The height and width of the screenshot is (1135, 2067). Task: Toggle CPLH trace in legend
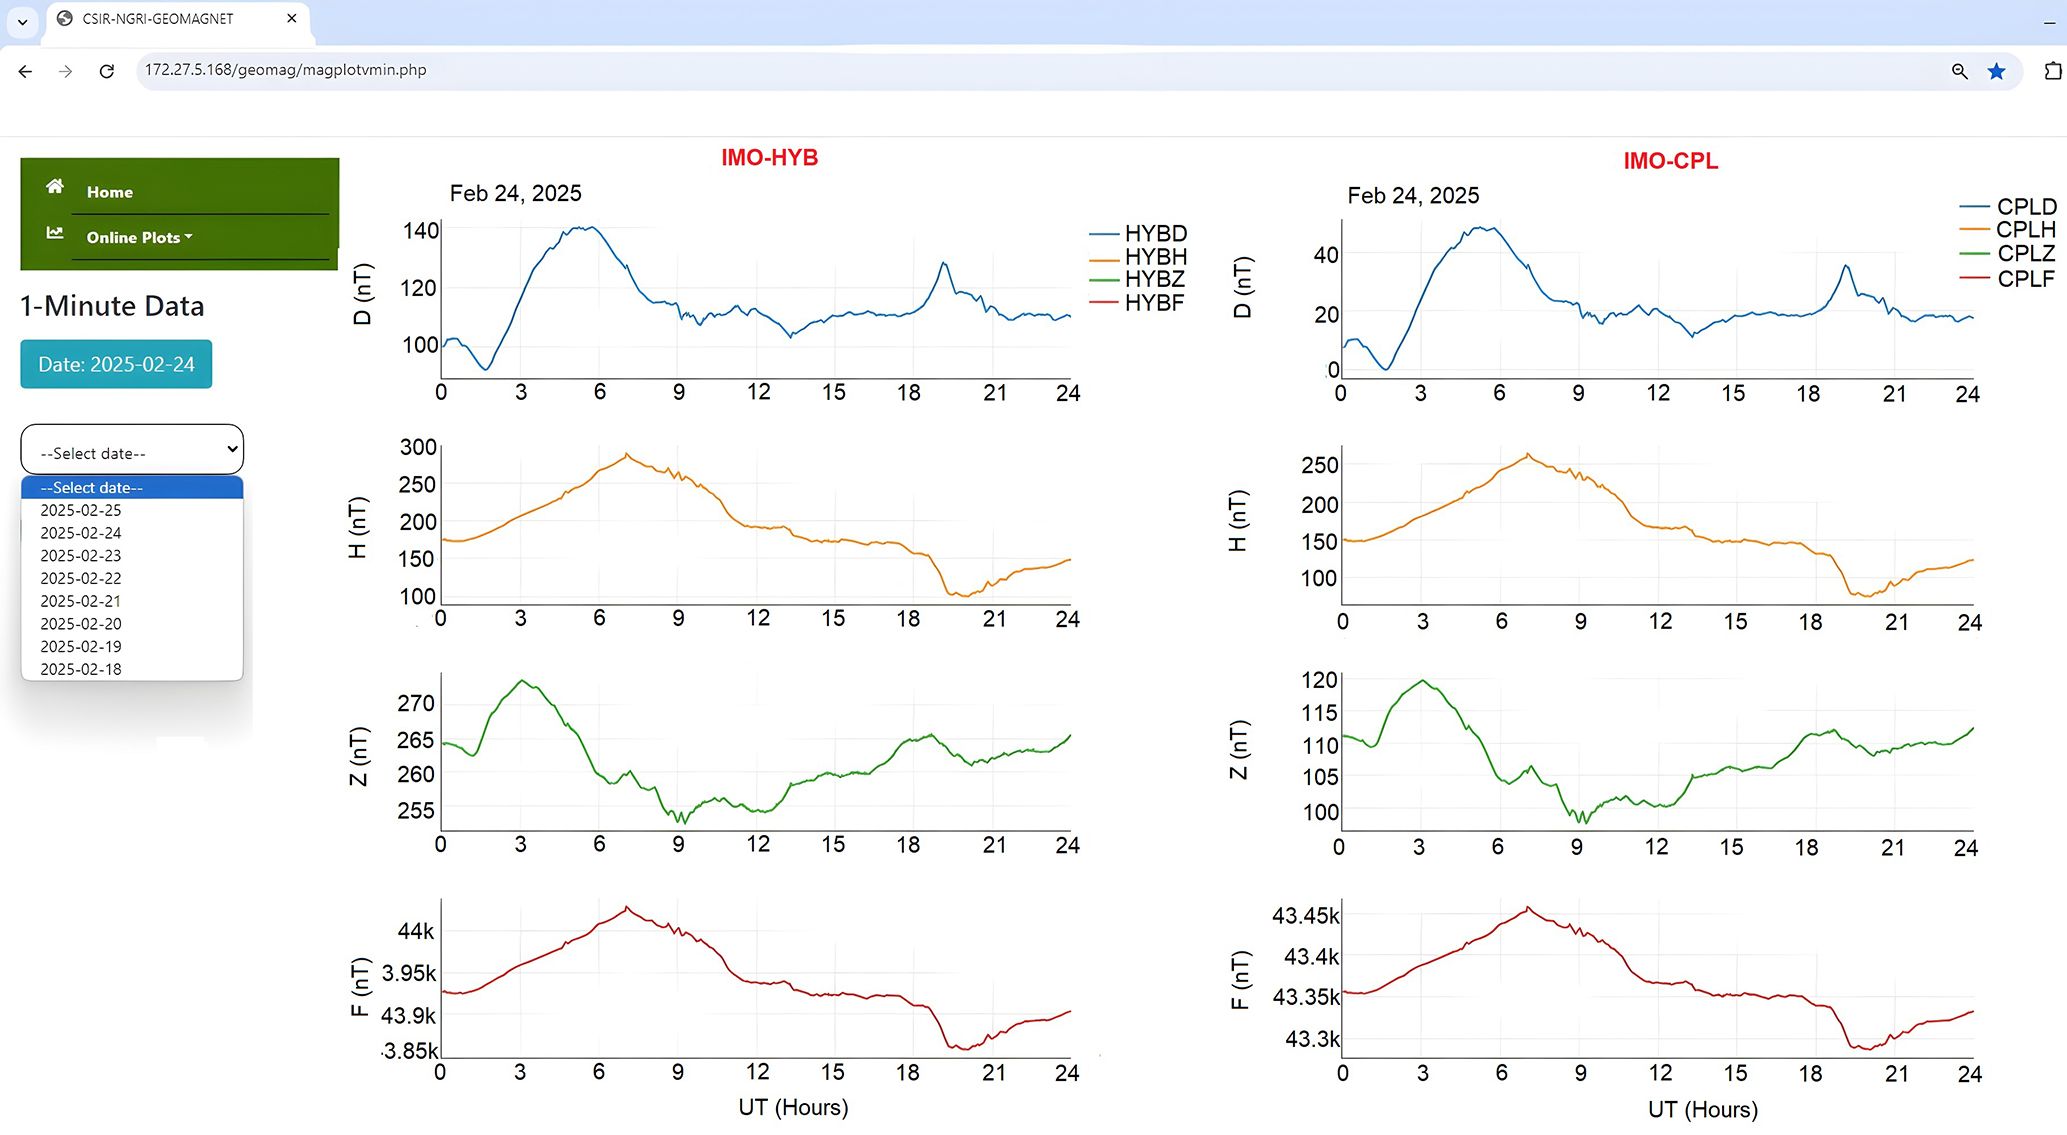click(x=2025, y=230)
